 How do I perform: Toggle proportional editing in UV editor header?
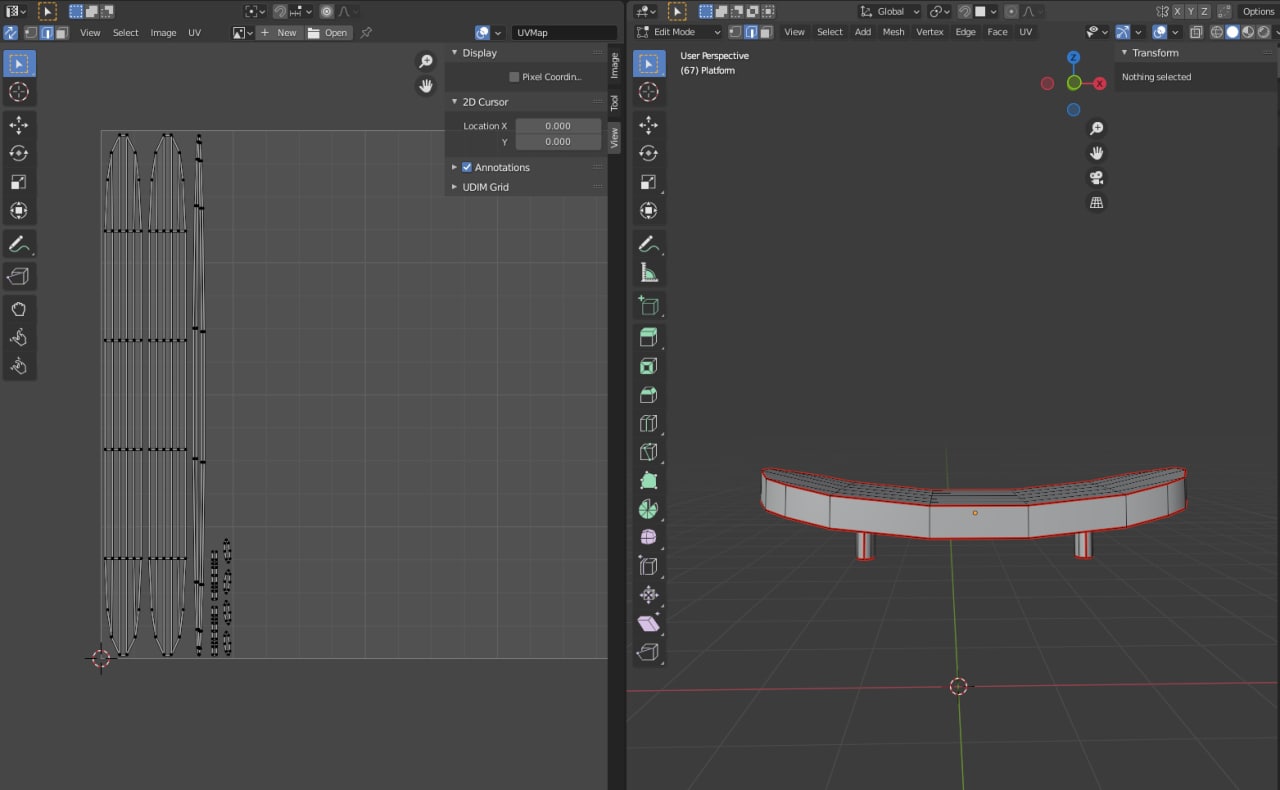coord(327,11)
